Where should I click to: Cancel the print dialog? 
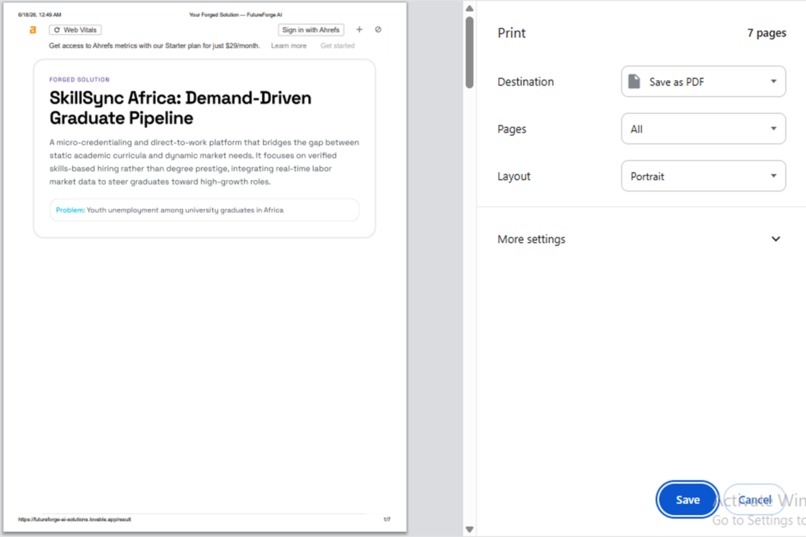(755, 499)
